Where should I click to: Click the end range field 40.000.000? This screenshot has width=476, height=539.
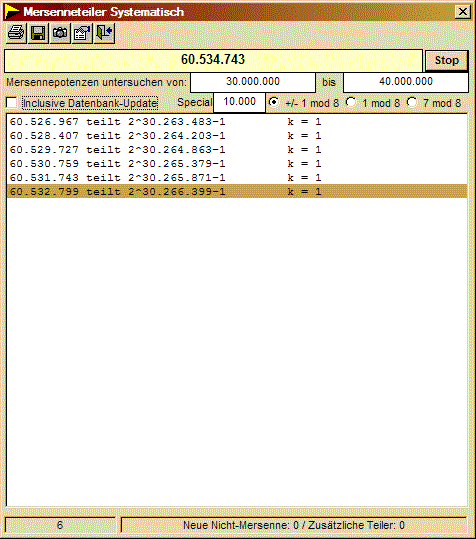406,82
